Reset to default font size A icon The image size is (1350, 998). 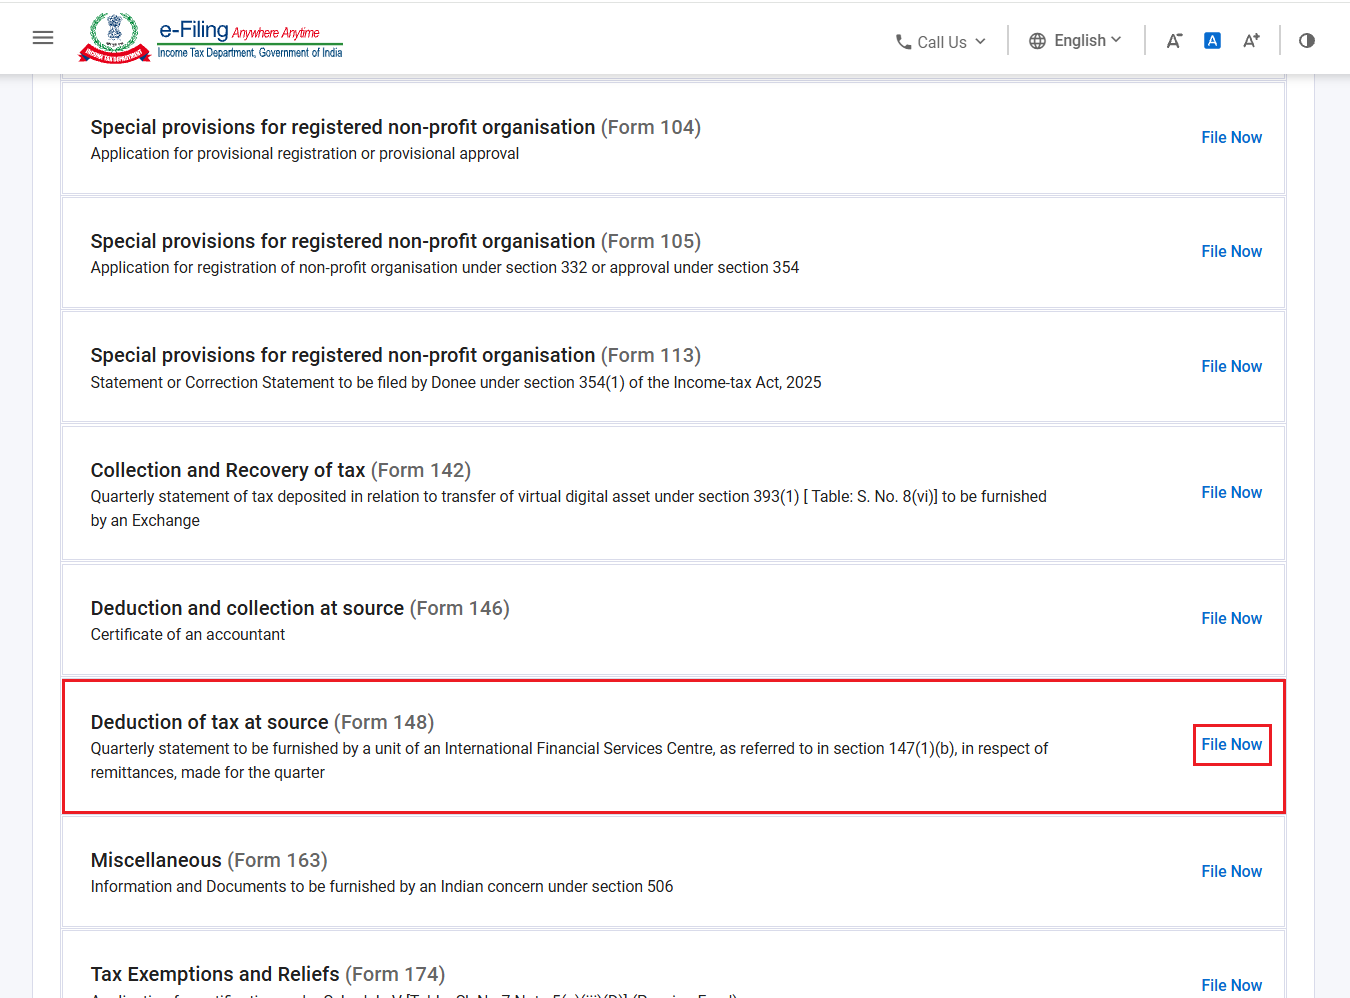(x=1212, y=41)
